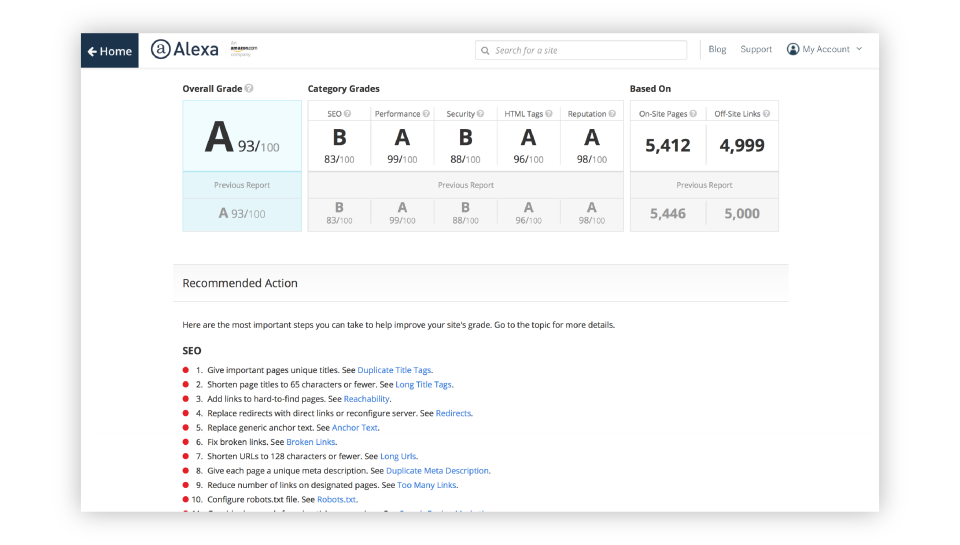Image resolution: width=960 pixels, height=545 pixels.
Task: Open the Broken Links link
Action: point(311,442)
